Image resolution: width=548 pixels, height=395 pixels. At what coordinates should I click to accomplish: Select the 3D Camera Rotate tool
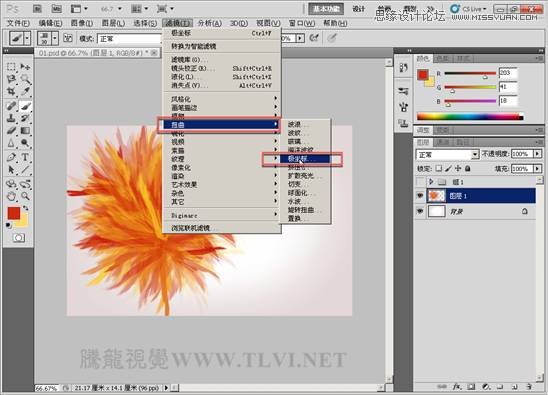pyautogui.click(x=25, y=183)
